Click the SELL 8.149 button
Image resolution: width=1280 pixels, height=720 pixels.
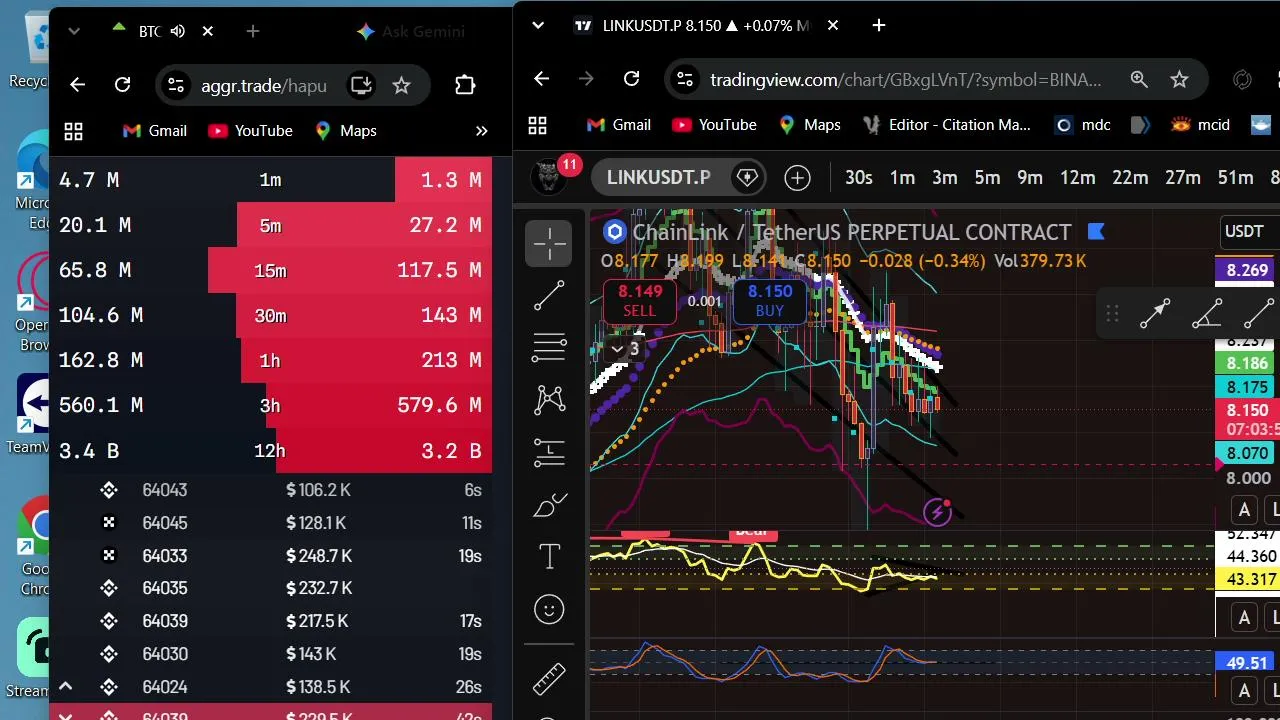click(640, 301)
